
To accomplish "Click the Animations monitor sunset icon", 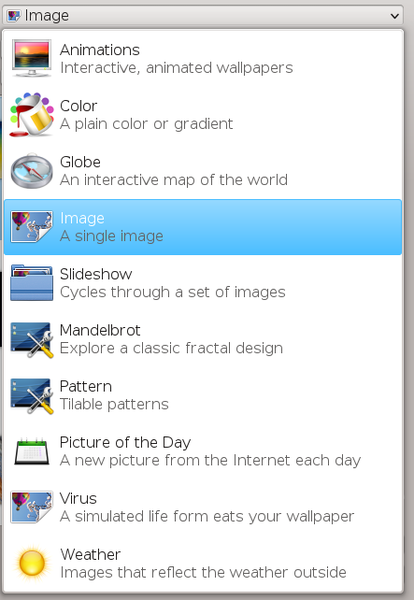I will 31,59.
